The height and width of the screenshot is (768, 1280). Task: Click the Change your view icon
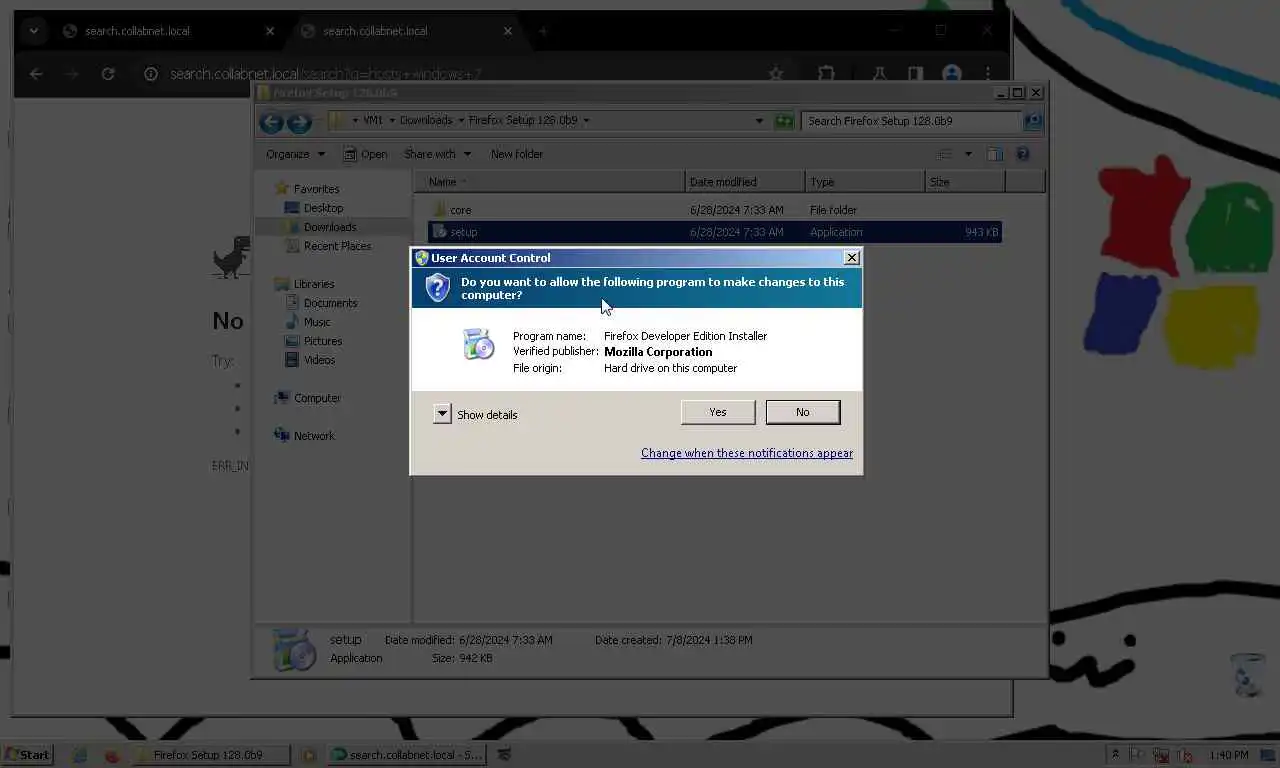click(945, 154)
